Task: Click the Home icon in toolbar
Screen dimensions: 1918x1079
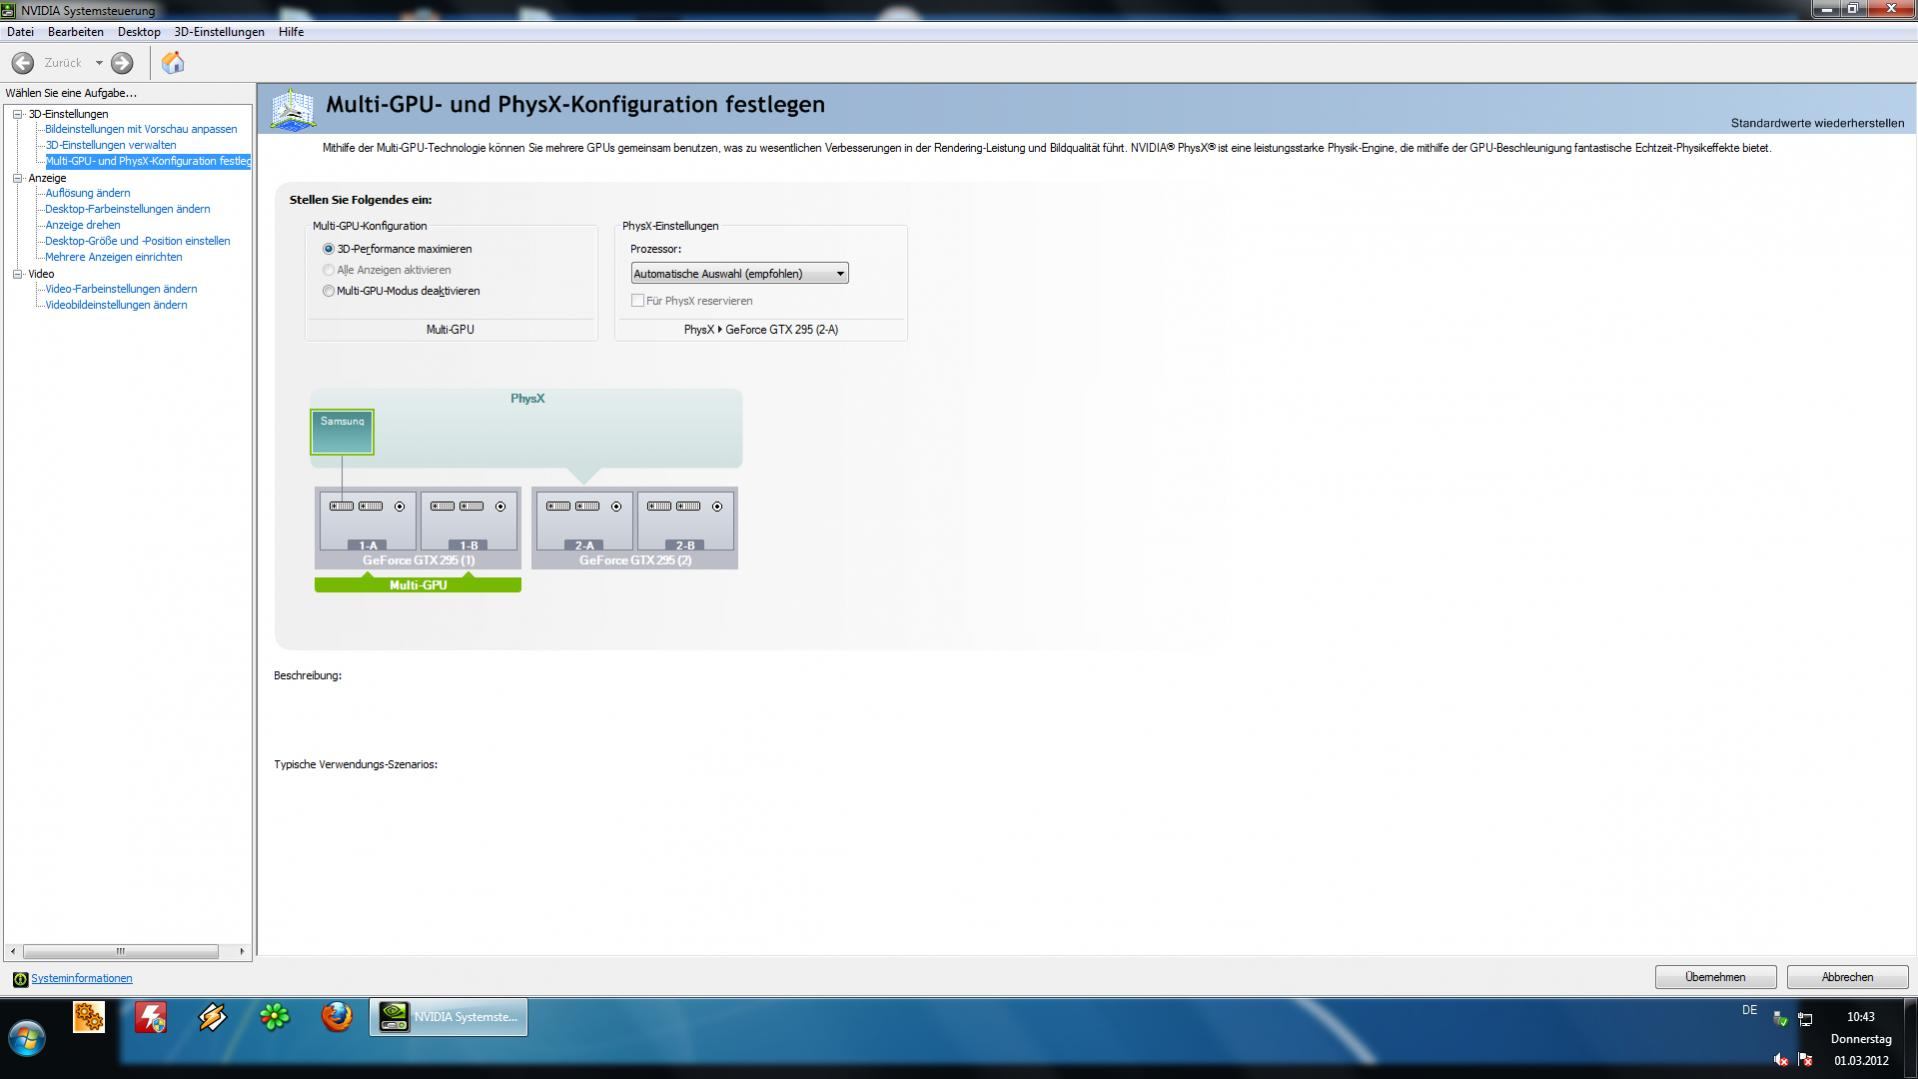Action: (173, 63)
